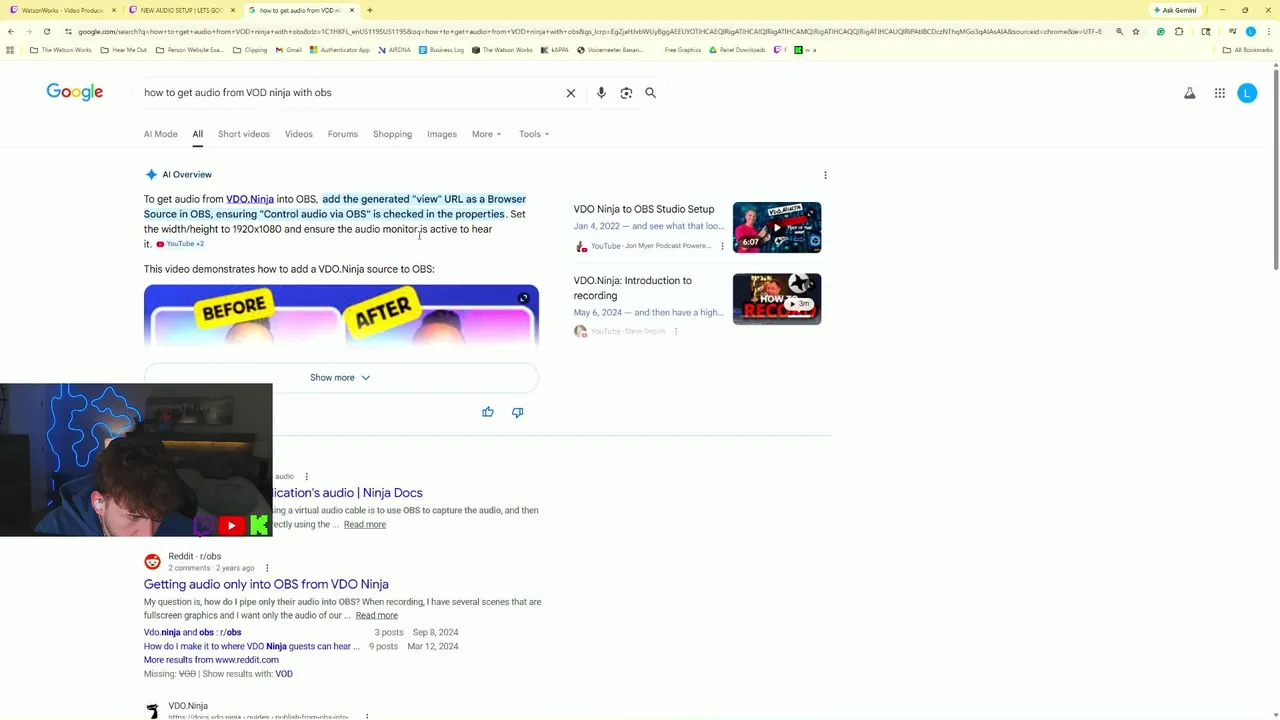This screenshot has width=1280, height=720.
Task: Click the magnifier search submit icon
Action: tap(650, 93)
